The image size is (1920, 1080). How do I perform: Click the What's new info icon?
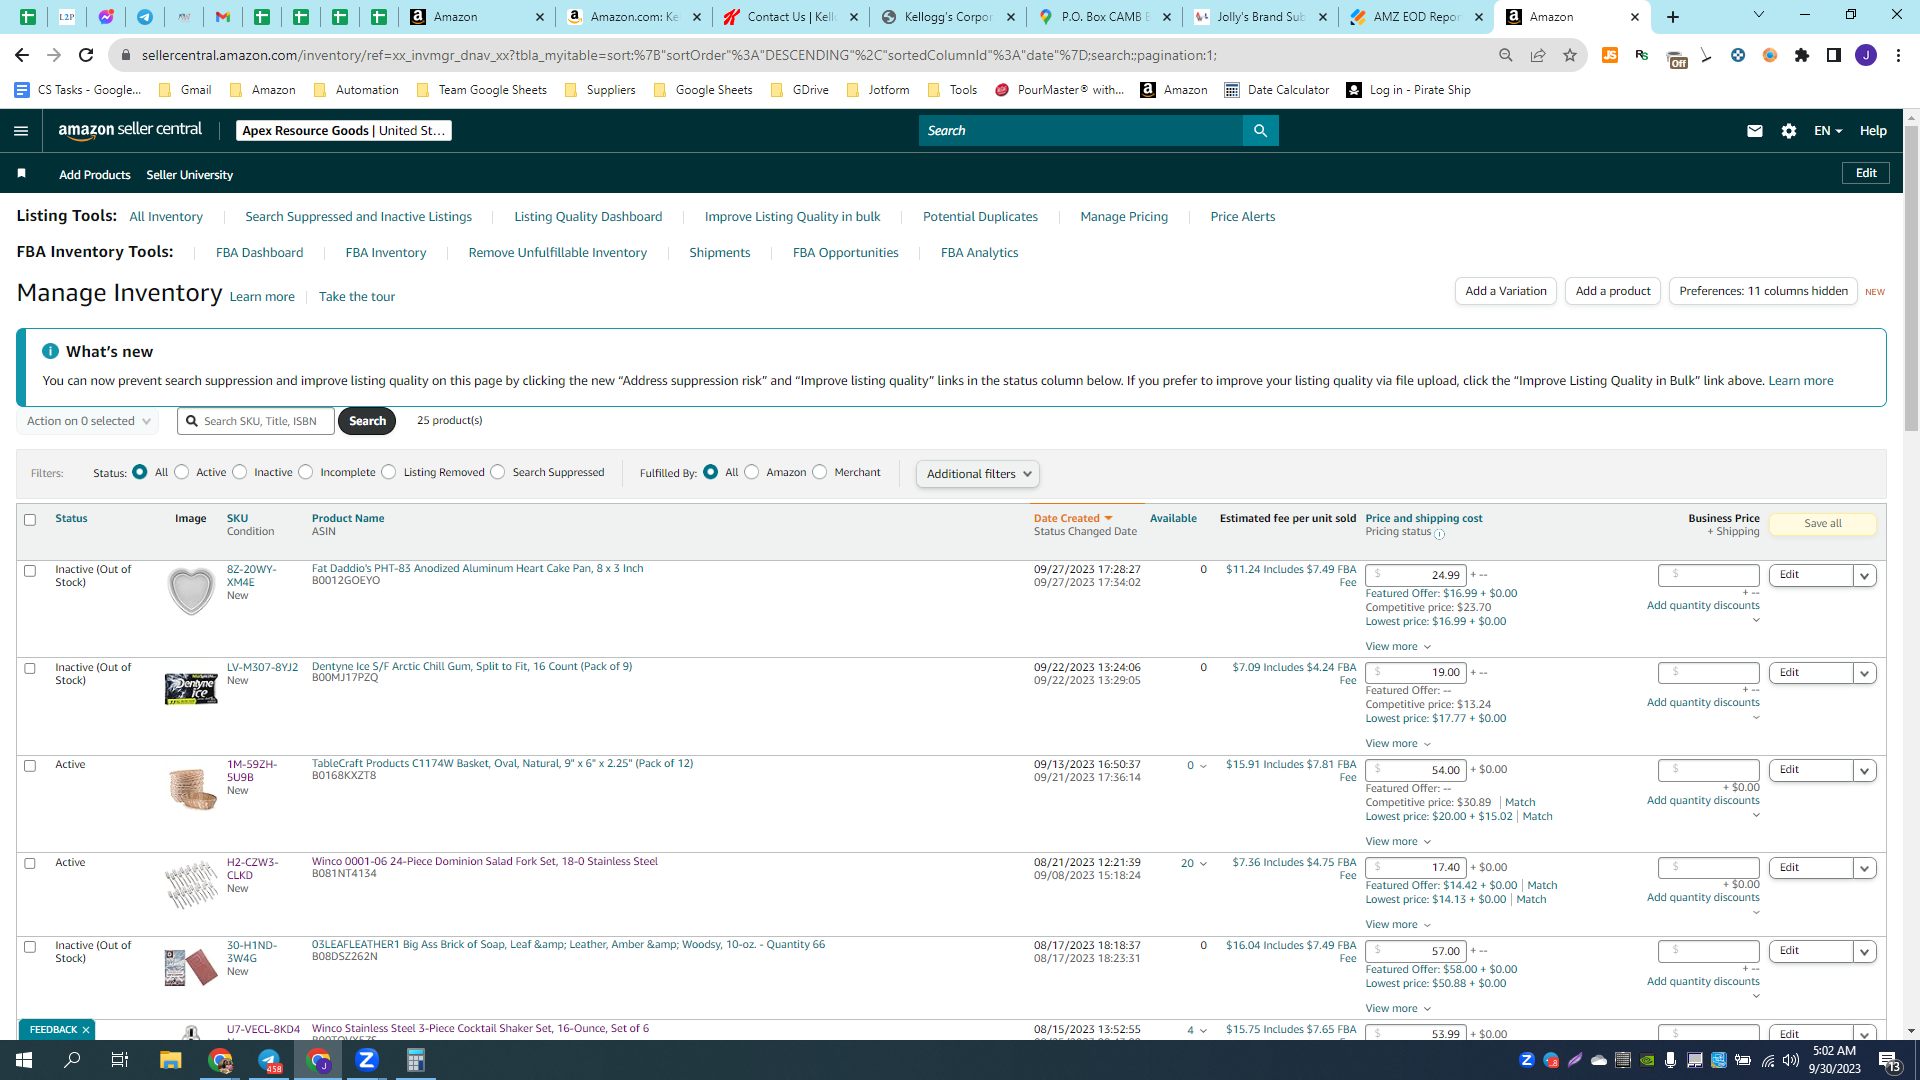[x=50, y=351]
